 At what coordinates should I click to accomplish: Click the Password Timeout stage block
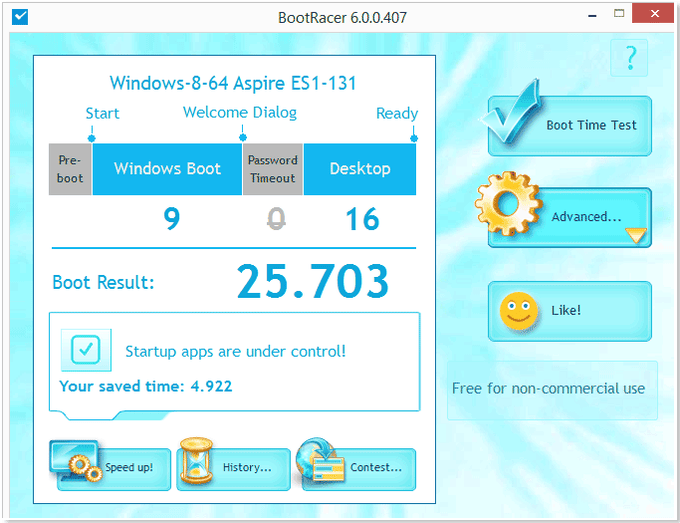pyautogui.click(x=272, y=169)
